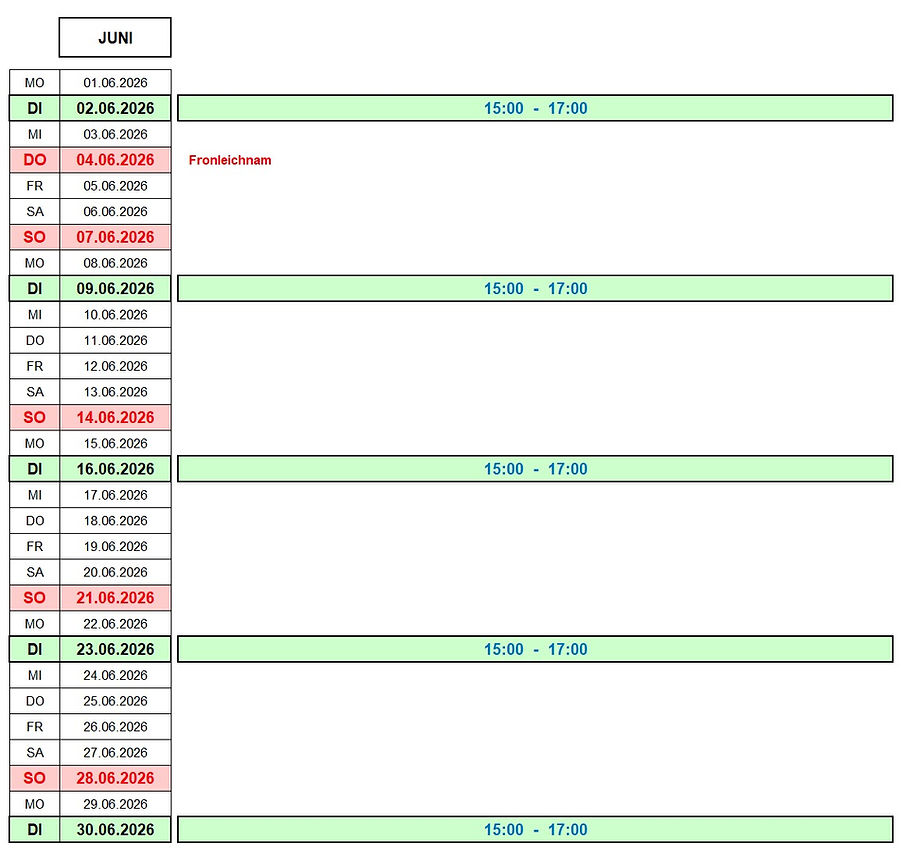Select date cell 02.06.2026
The height and width of the screenshot is (860, 901).
coord(115,109)
